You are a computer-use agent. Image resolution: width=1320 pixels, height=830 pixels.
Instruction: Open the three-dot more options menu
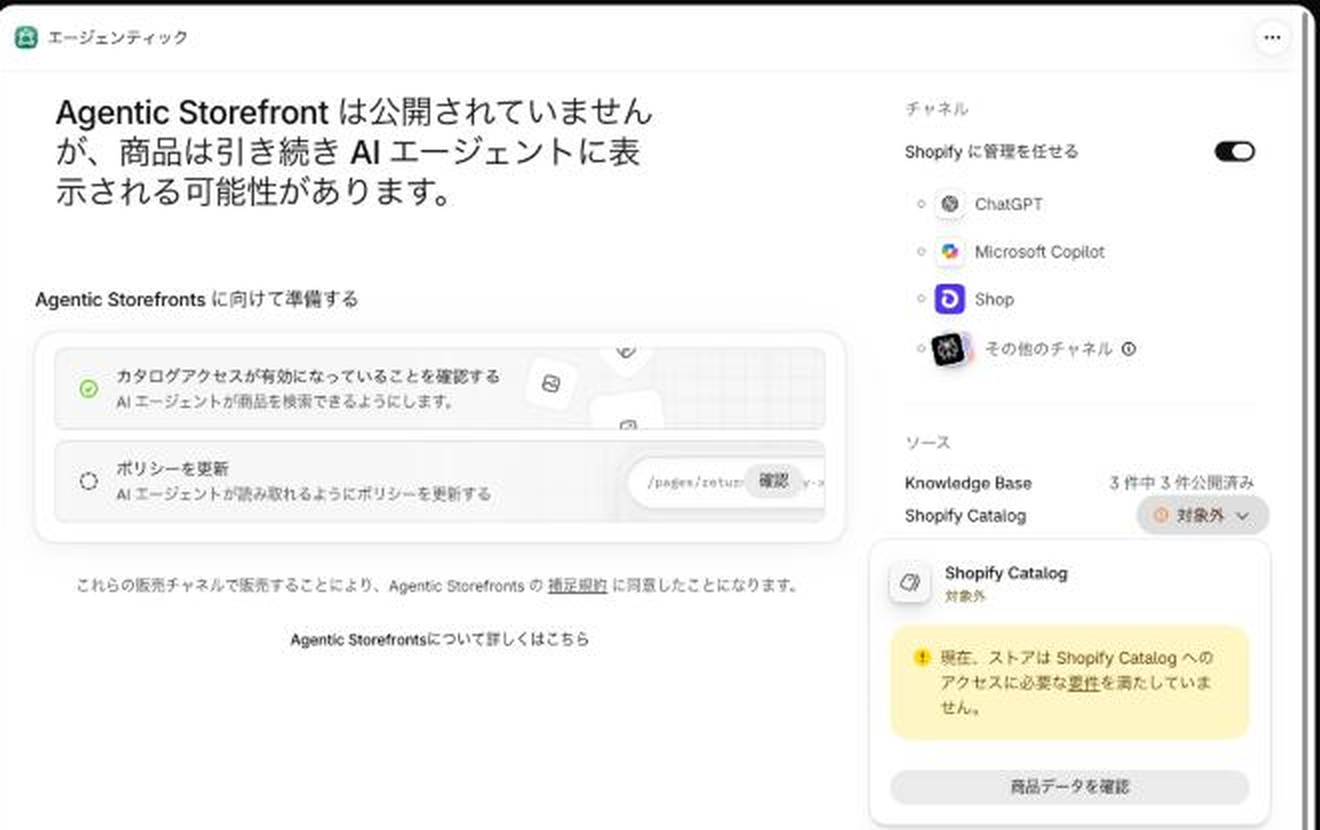(1272, 38)
